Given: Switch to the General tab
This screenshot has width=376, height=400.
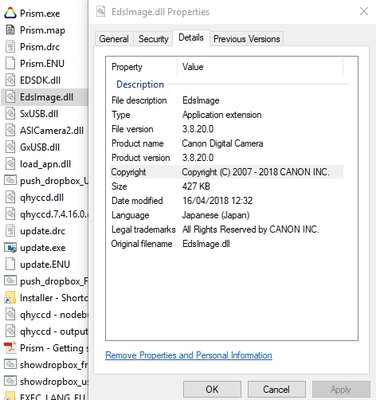Looking at the screenshot, I should (114, 39).
